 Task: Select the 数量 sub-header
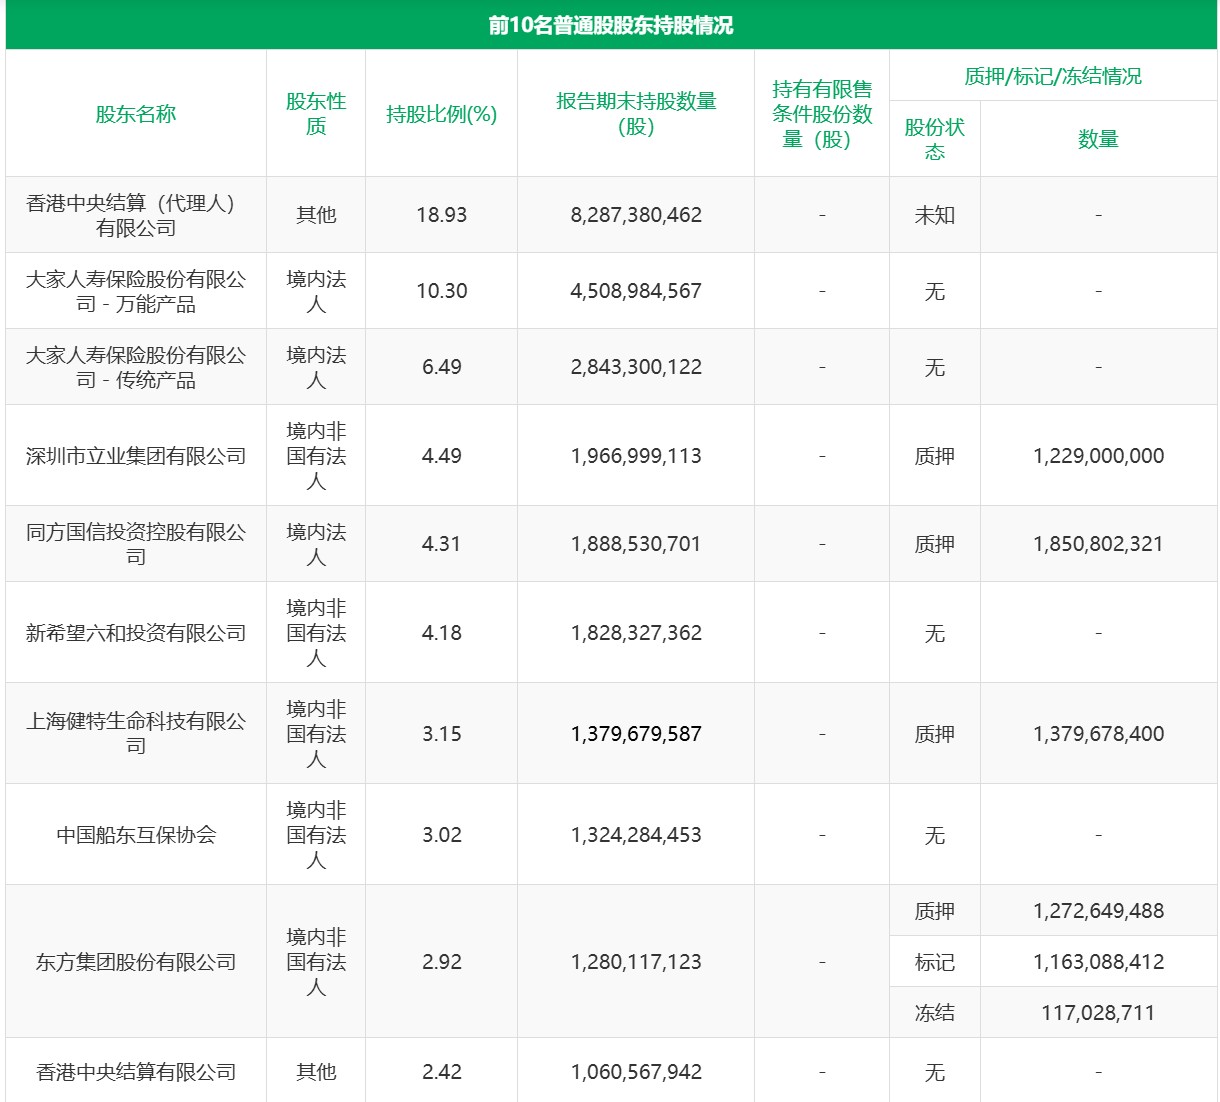[x=1098, y=139]
